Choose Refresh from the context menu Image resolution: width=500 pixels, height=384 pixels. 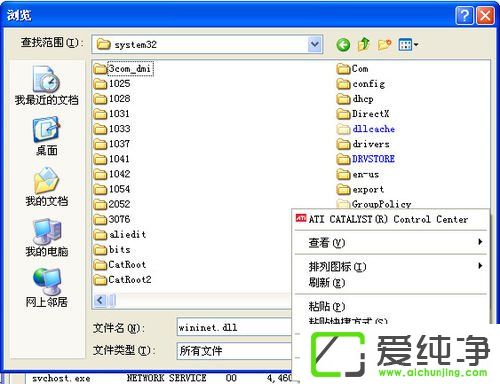click(390, 283)
